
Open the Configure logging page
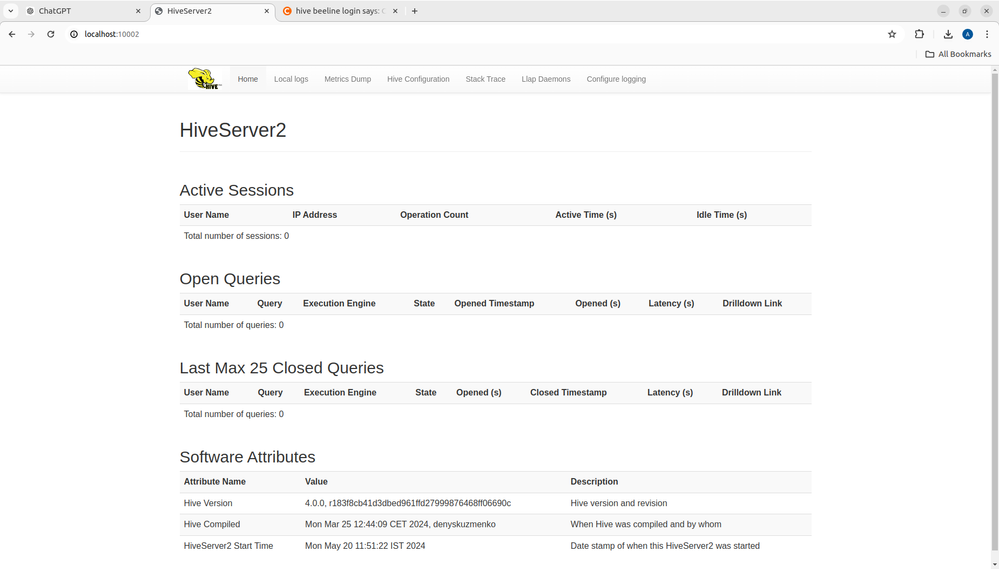coord(616,79)
